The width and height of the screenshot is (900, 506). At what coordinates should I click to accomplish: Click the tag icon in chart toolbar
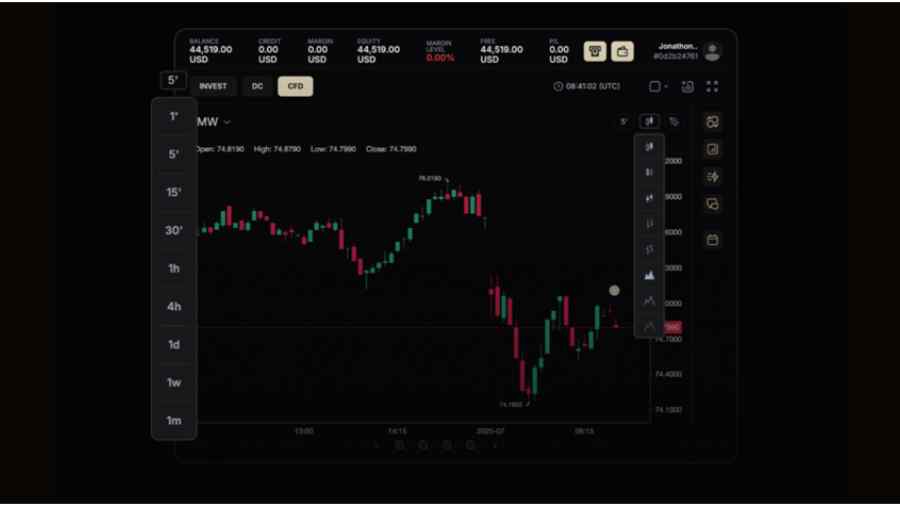tap(674, 122)
